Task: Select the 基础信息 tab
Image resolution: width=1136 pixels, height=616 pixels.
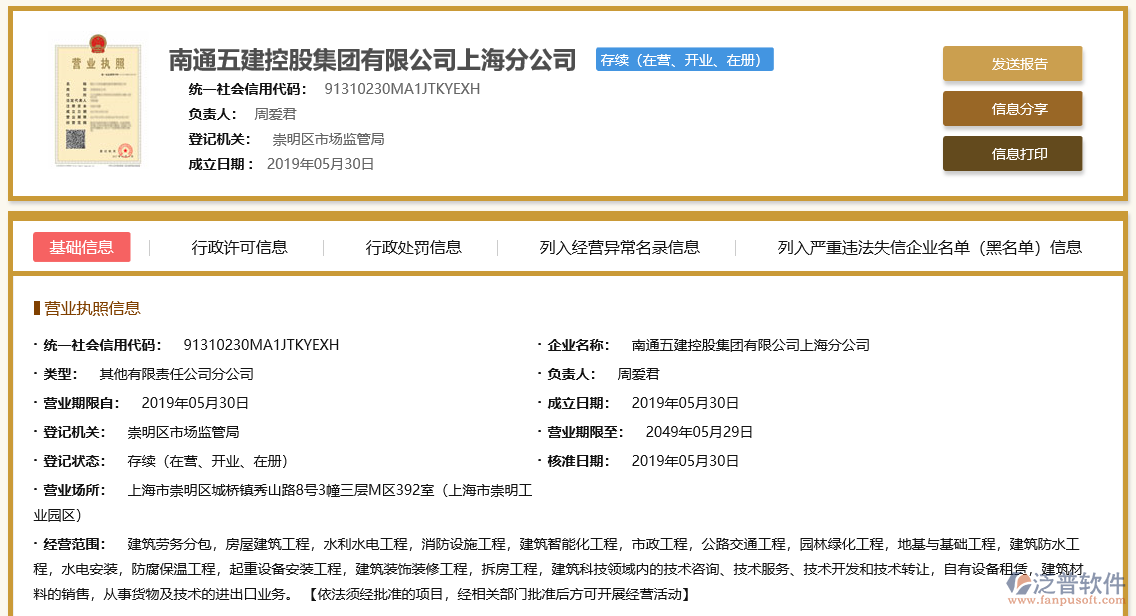Action: coord(82,247)
